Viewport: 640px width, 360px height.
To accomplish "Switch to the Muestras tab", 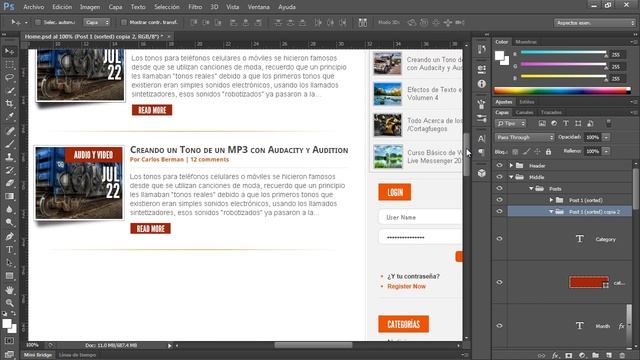I will point(526,42).
